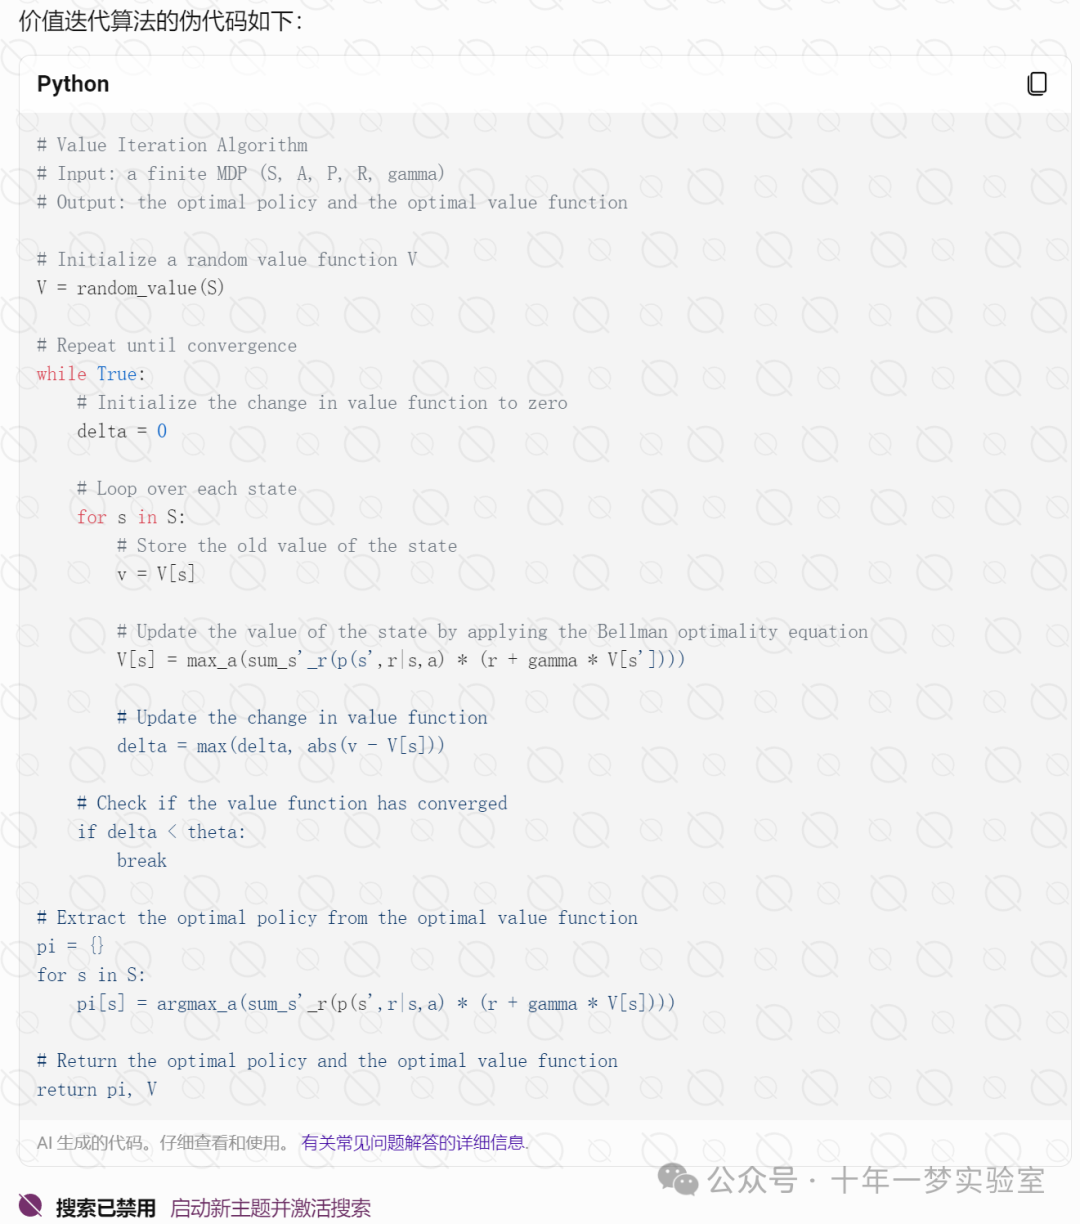Click the 搜索已禁用 status label
The height and width of the screenshot is (1224, 1080).
pos(104,1207)
